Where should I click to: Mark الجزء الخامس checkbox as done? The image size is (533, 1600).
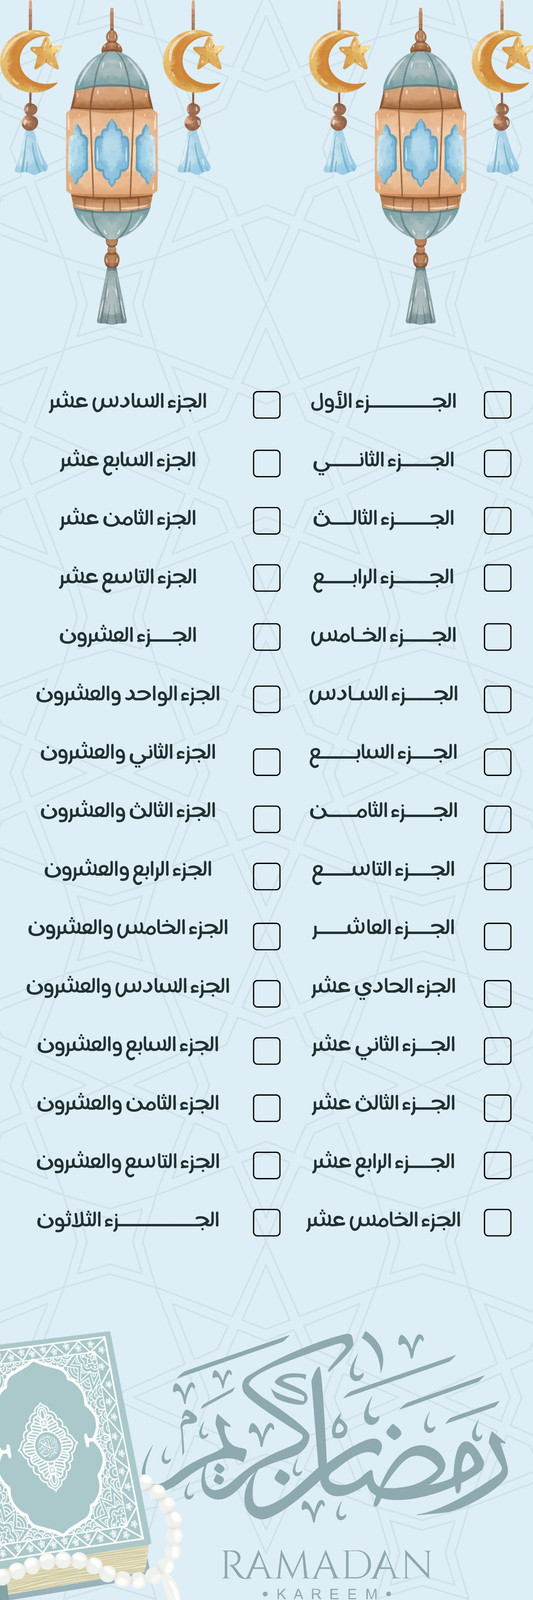coord(497,637)
